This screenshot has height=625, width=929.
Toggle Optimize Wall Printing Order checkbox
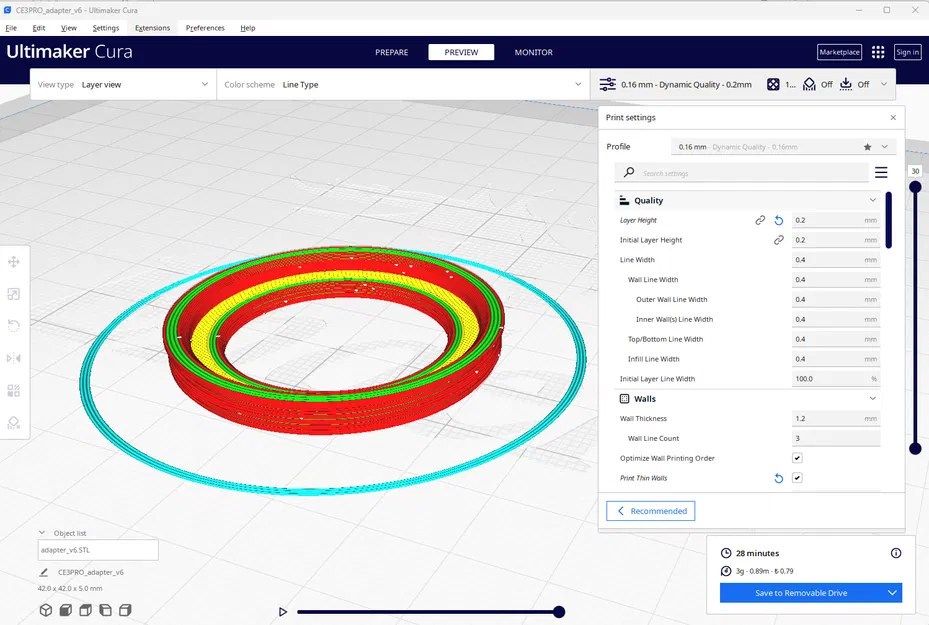point(797,458)
